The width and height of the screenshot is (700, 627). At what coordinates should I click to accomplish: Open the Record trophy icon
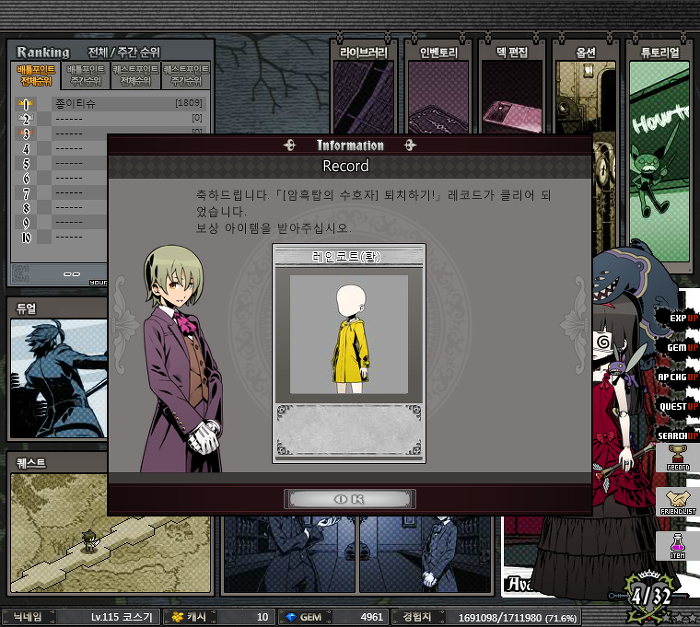678,458
